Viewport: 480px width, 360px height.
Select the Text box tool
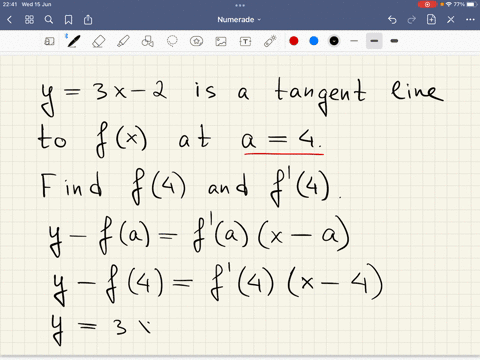point(245,41)
